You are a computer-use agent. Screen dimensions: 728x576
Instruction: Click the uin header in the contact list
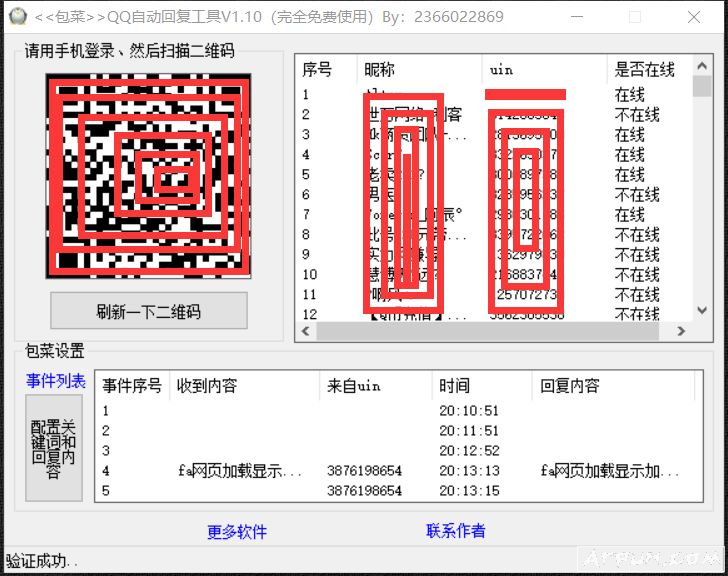point(544,70)
